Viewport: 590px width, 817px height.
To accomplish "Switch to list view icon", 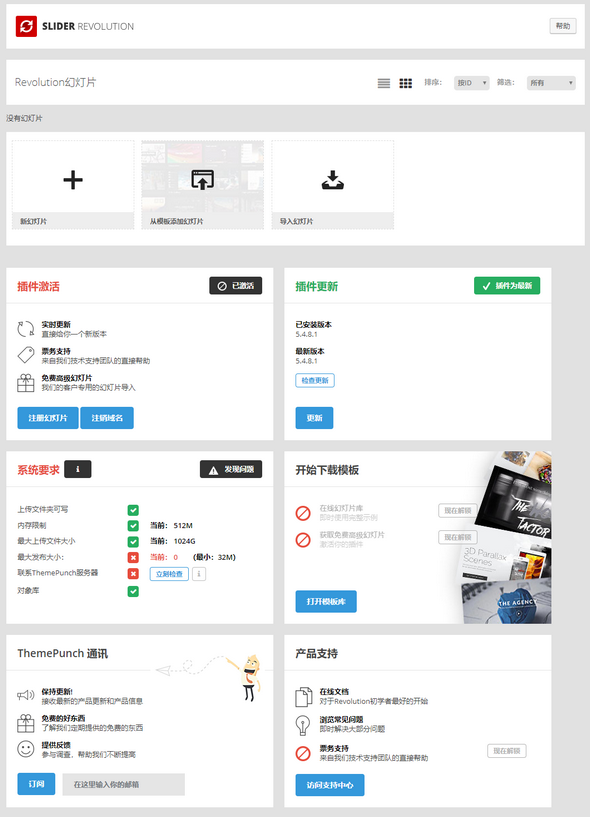I will coord(384,83).
